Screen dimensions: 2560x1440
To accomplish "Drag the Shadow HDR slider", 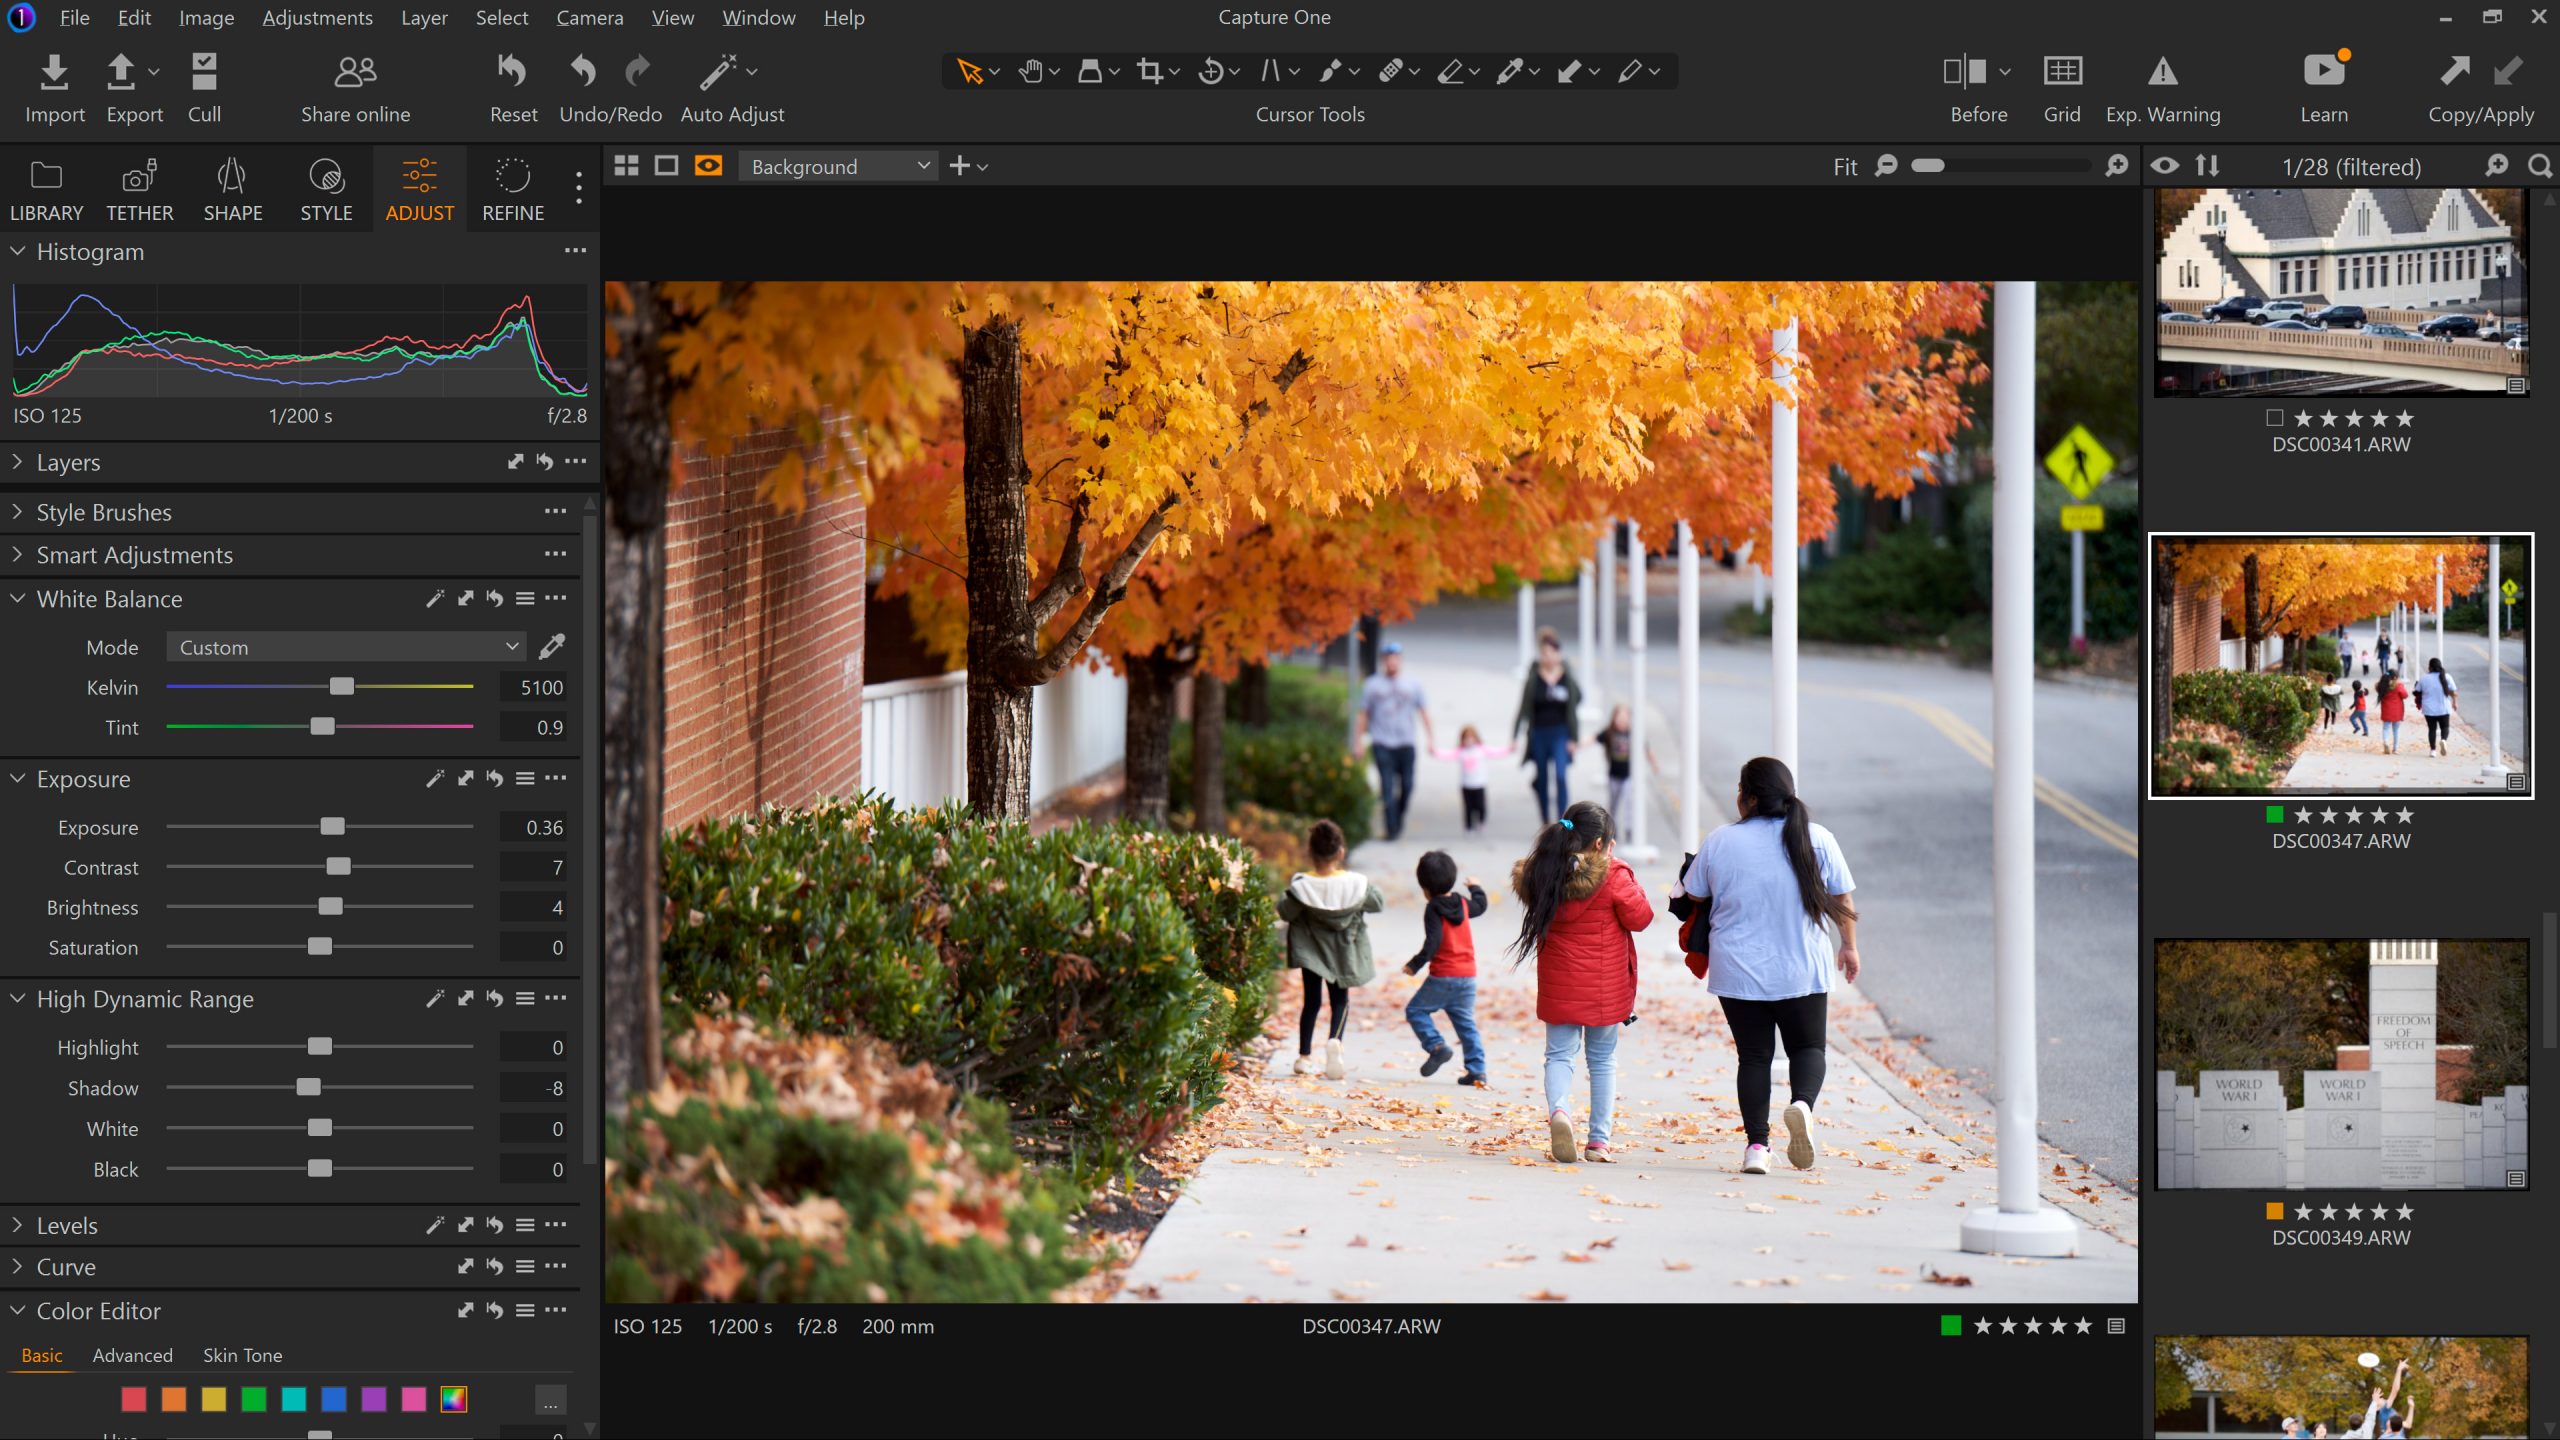I will pyautogui.click(x=309, y=1087).
